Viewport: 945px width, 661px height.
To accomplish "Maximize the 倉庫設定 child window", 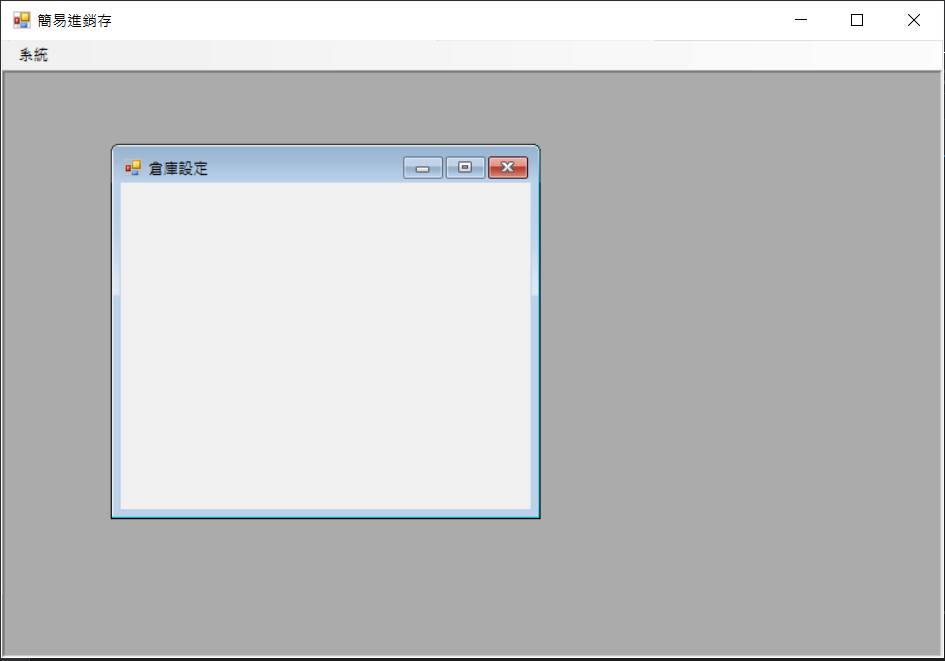I will click(465, 168).
